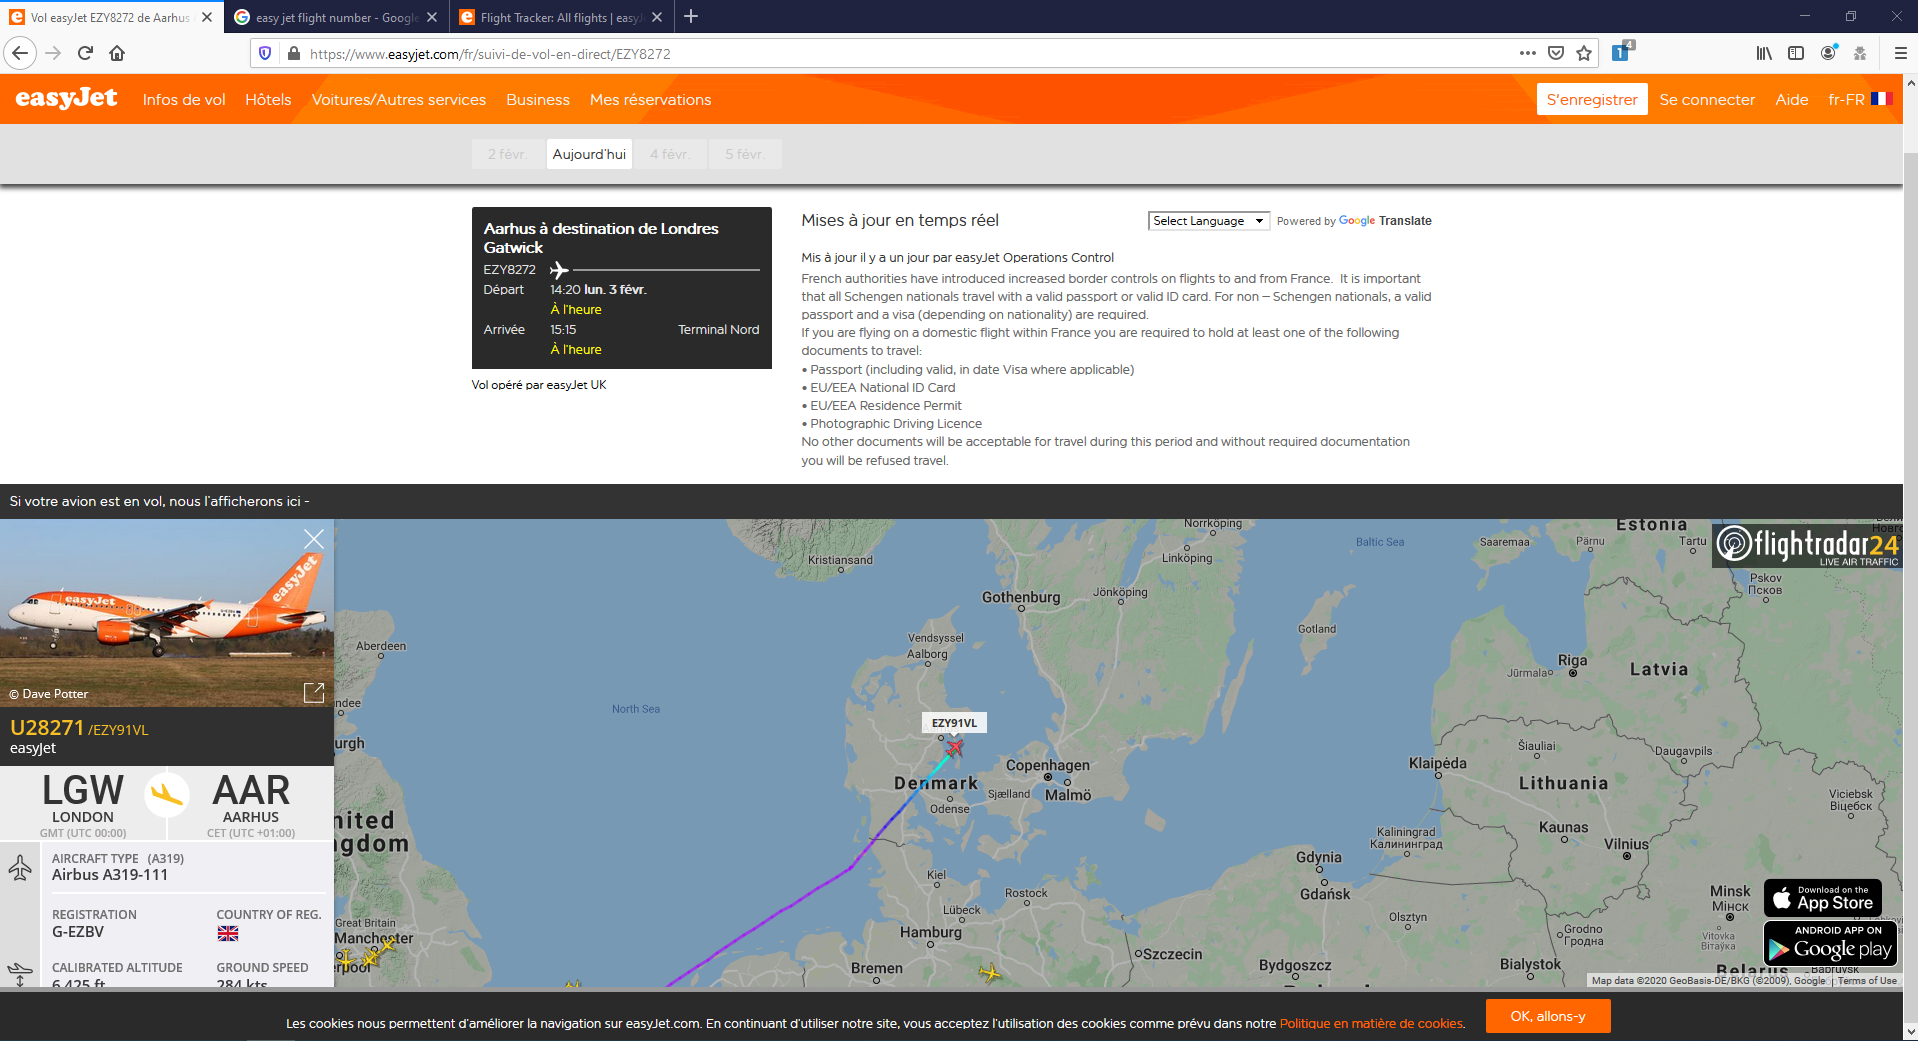Screen dimensions: 1918x1041
Task: Select the 4 févr. date tab
Action: [x=670, y=154]
